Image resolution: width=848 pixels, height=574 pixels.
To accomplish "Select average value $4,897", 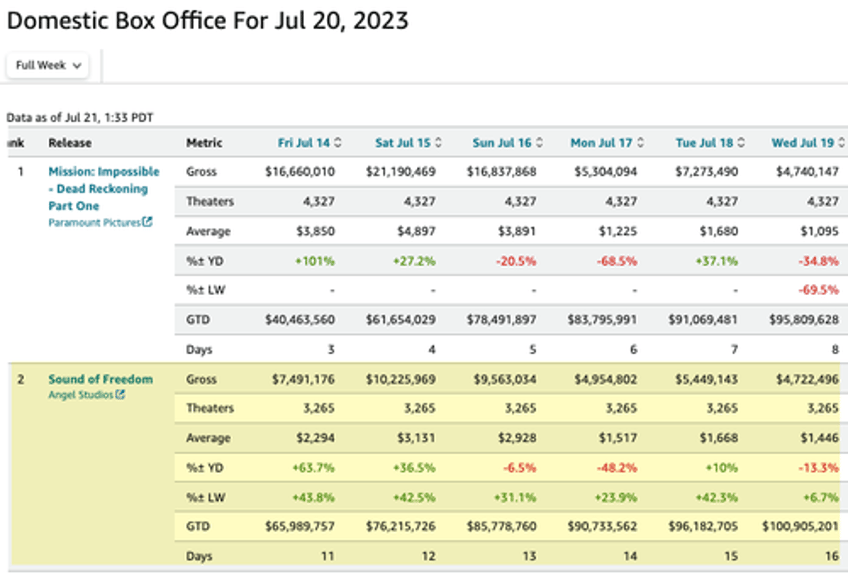I will [x=416, y=232].
